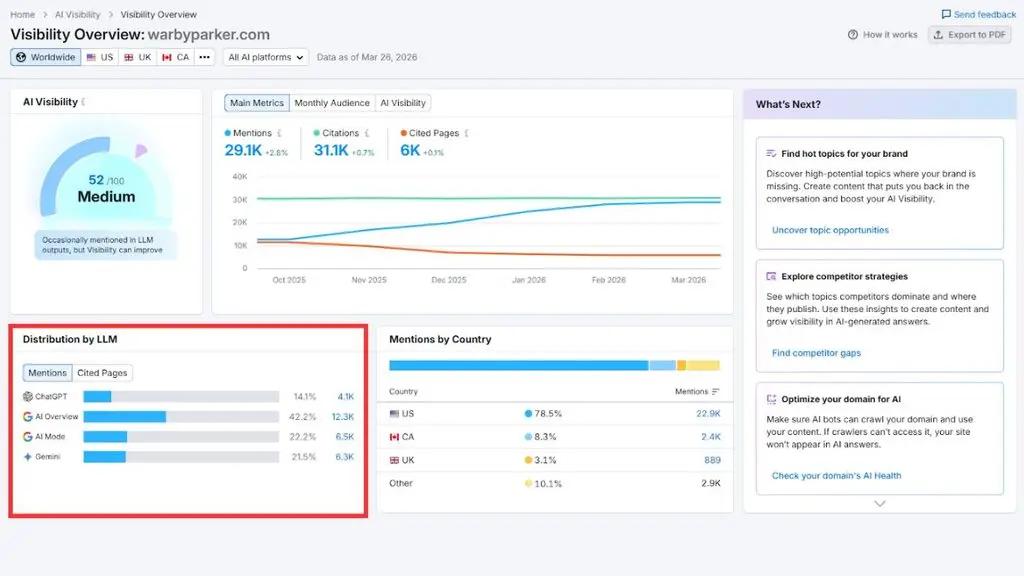Click the Send feedback speech bubble icon
The image size is (1024, 576).
946,14
